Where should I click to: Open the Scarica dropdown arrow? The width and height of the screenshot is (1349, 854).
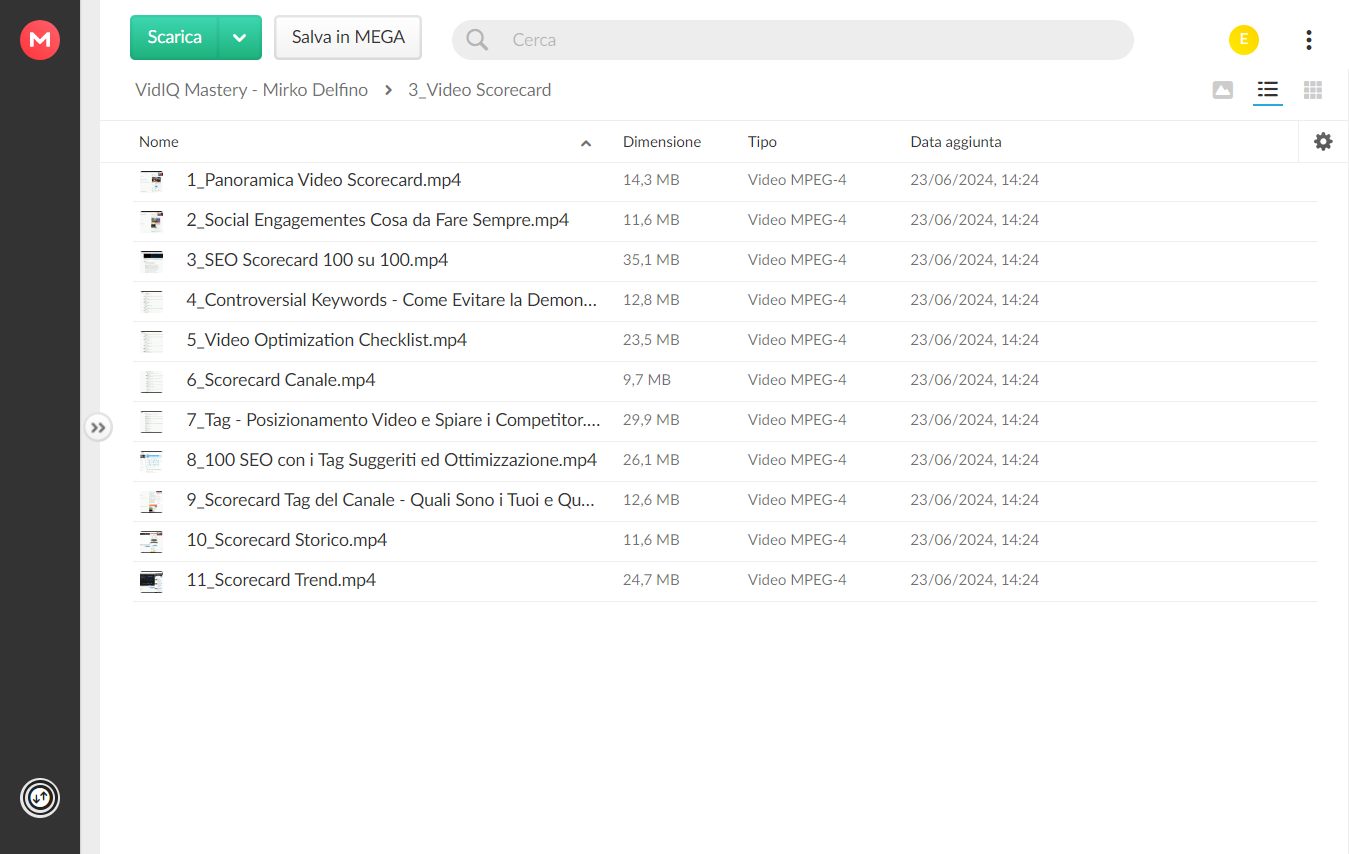point(239,38)
